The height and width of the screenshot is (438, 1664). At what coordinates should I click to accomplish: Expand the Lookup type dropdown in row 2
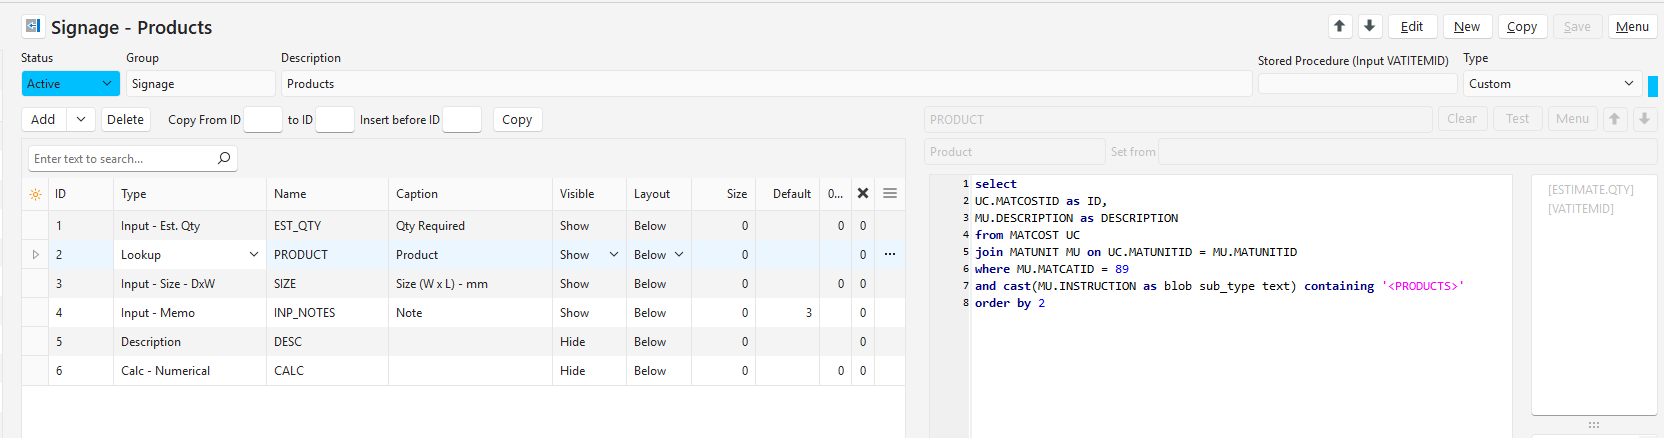coord(254,254)
